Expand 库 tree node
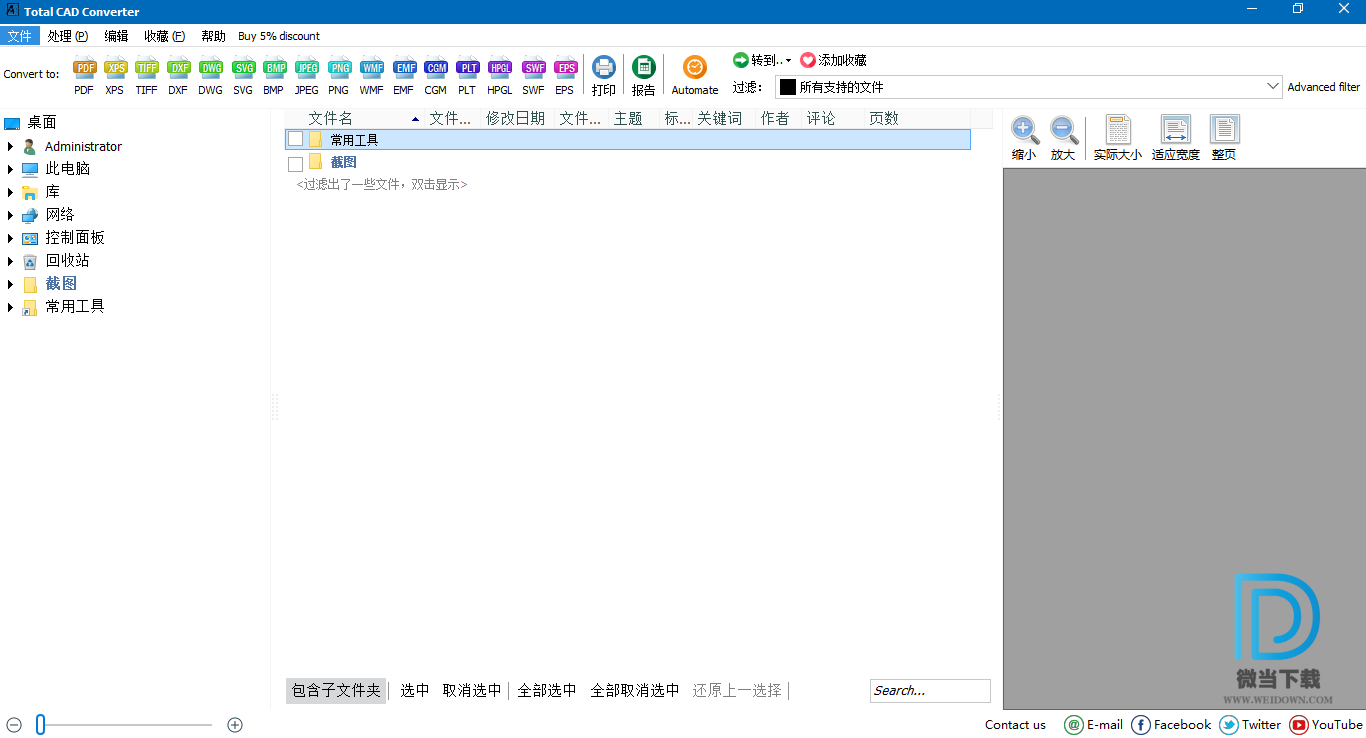Image resolution: width=1366 pixels, height=738 pixels. (x=10, y=192)
